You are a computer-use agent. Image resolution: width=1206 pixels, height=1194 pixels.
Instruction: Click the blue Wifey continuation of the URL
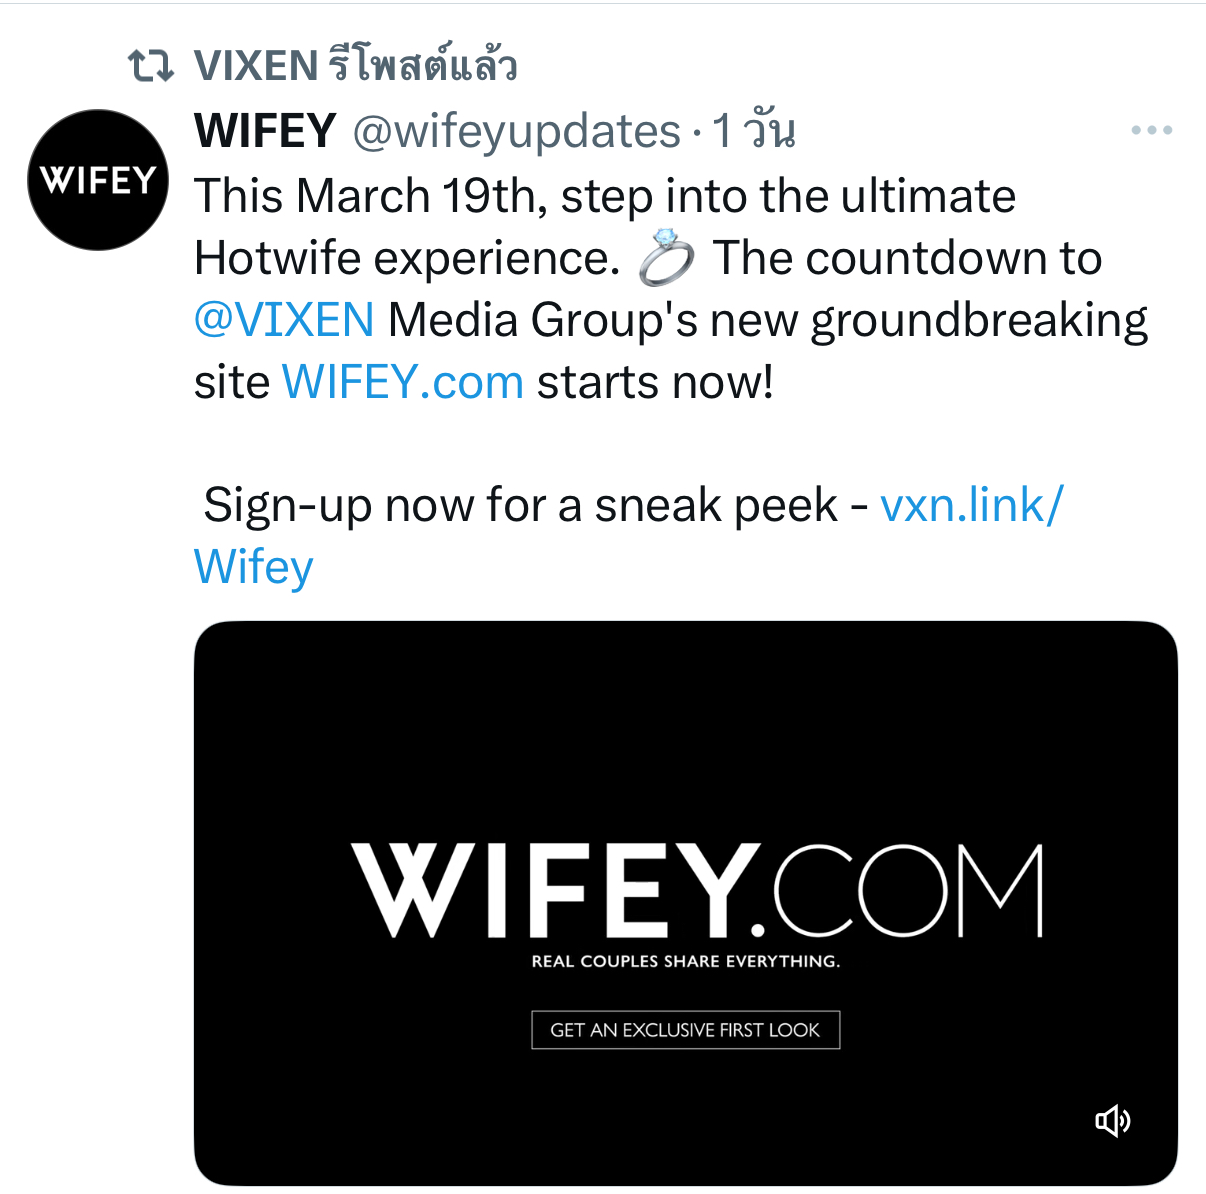coord(254,567)
